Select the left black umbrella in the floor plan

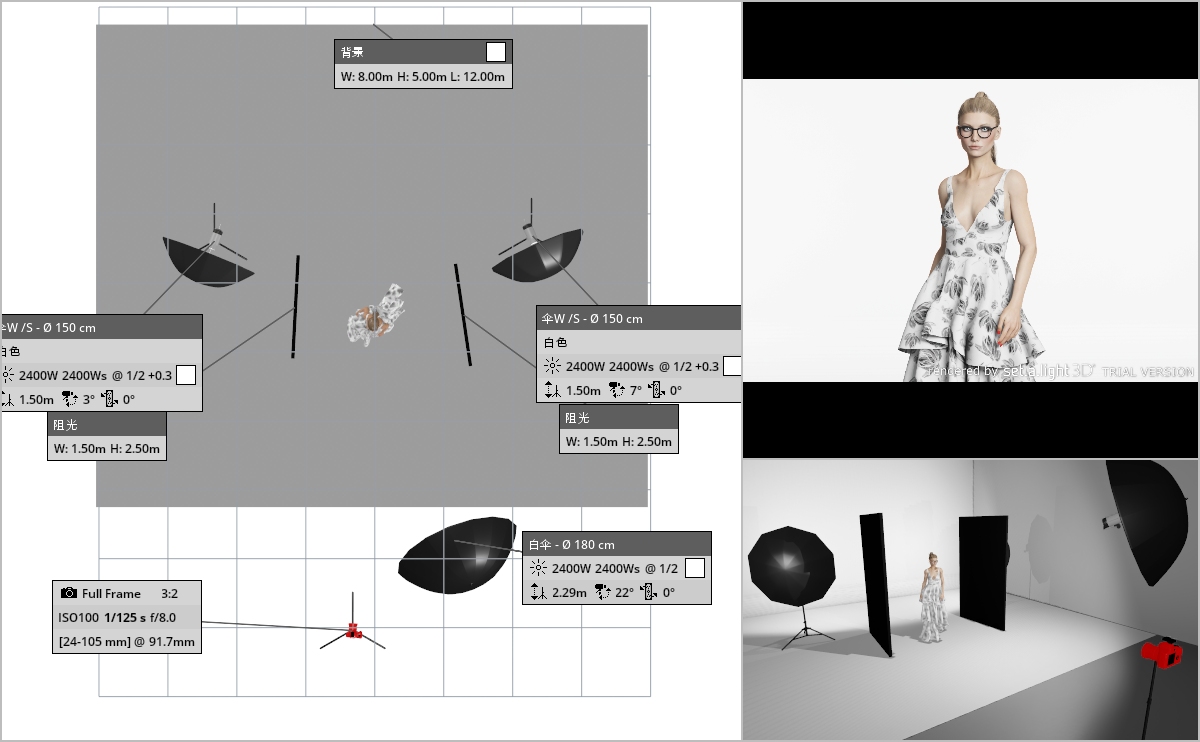coord(208,262)
